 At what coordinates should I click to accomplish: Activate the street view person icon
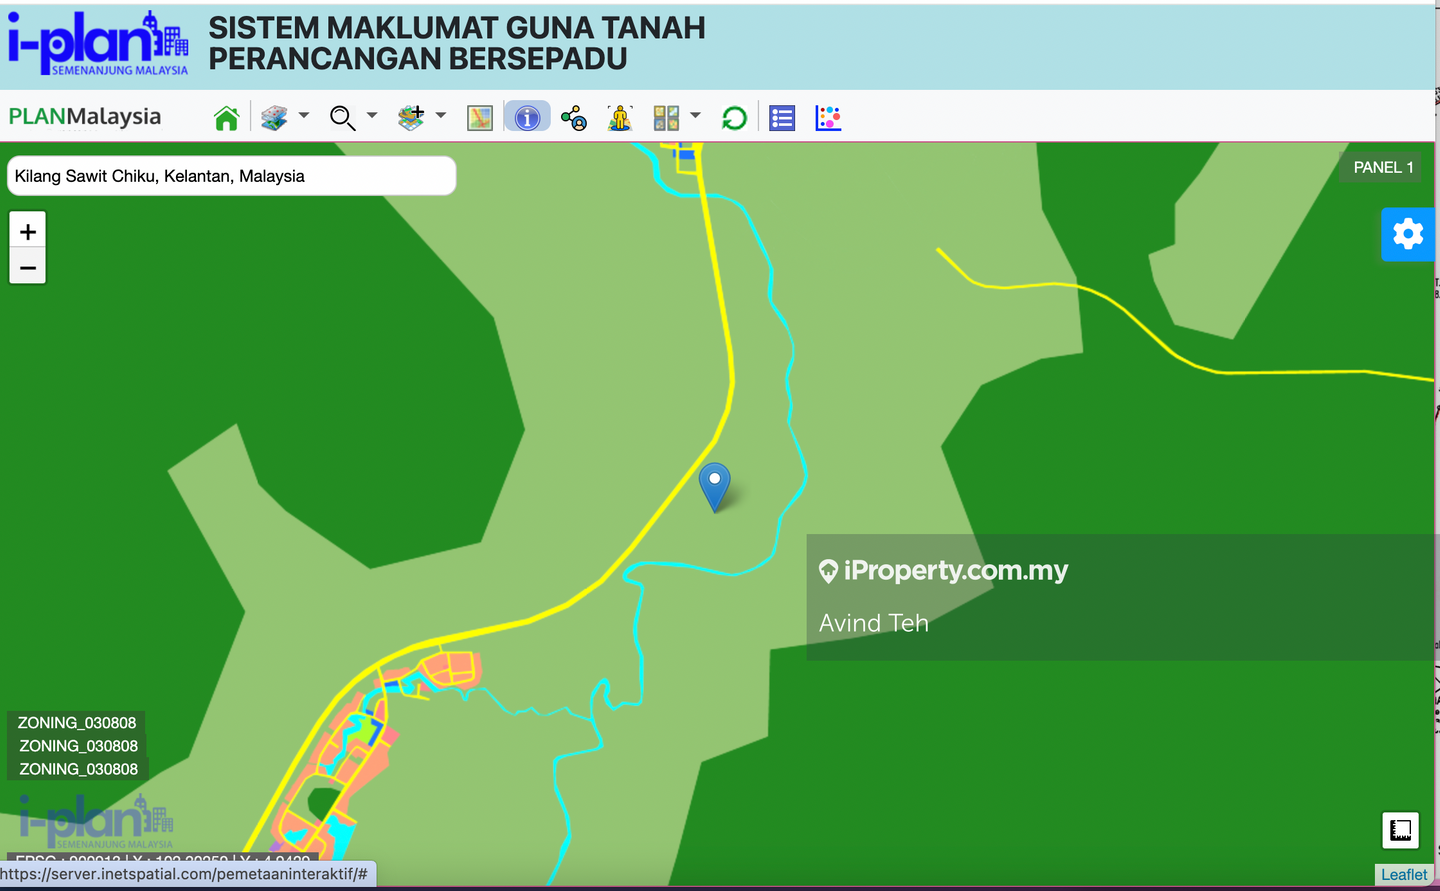point(620,118)
